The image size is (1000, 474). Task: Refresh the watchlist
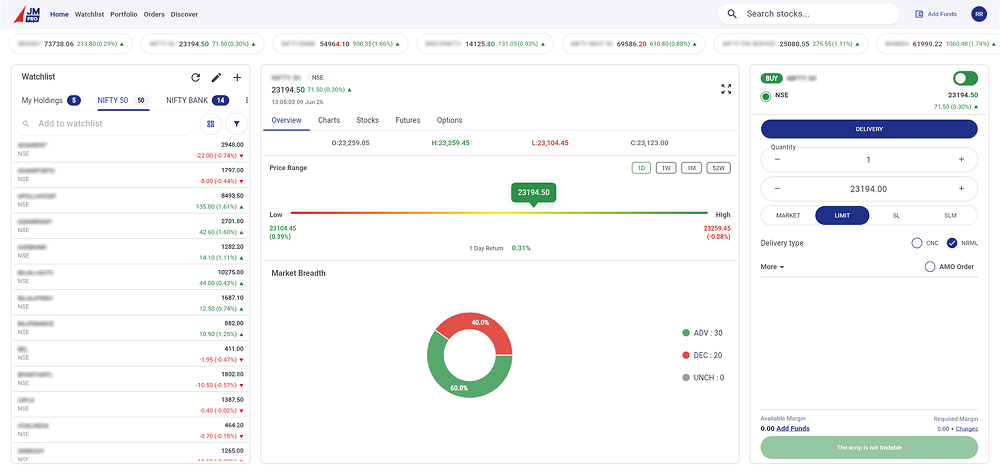click(x=196, y=78)
